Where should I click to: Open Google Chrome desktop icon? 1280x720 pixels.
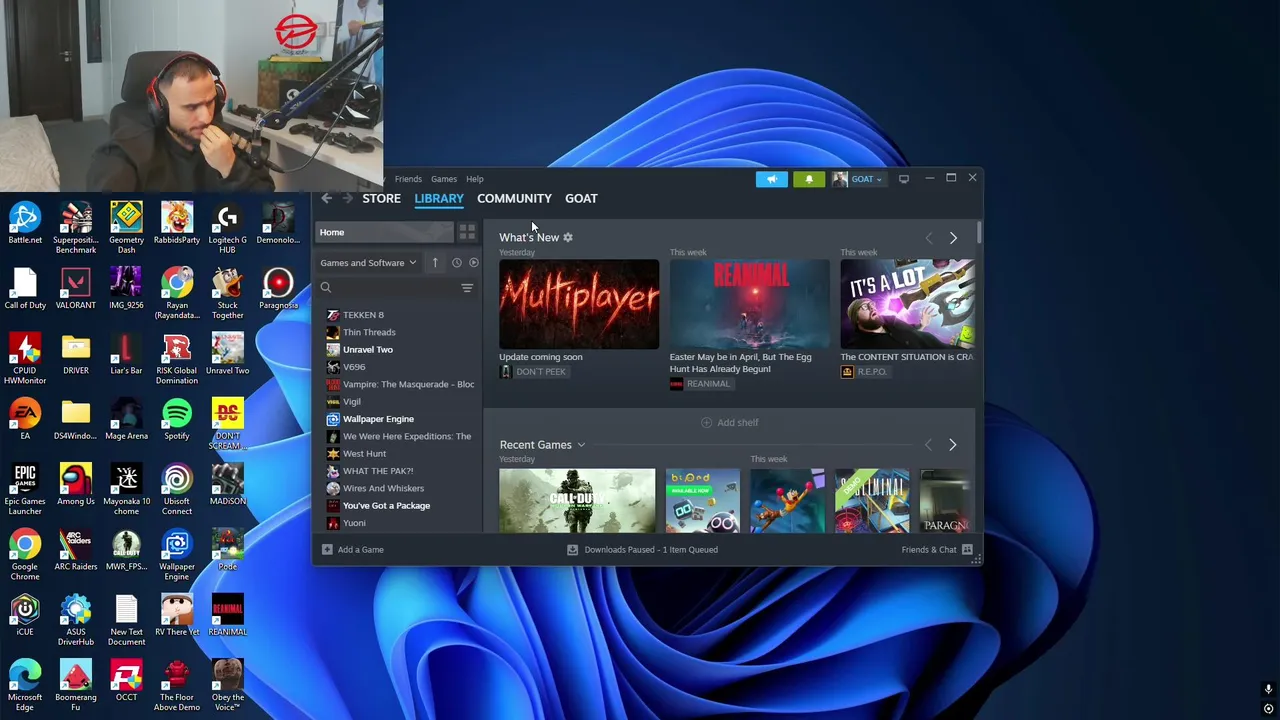pyautogui.click(x=25, y=555)
